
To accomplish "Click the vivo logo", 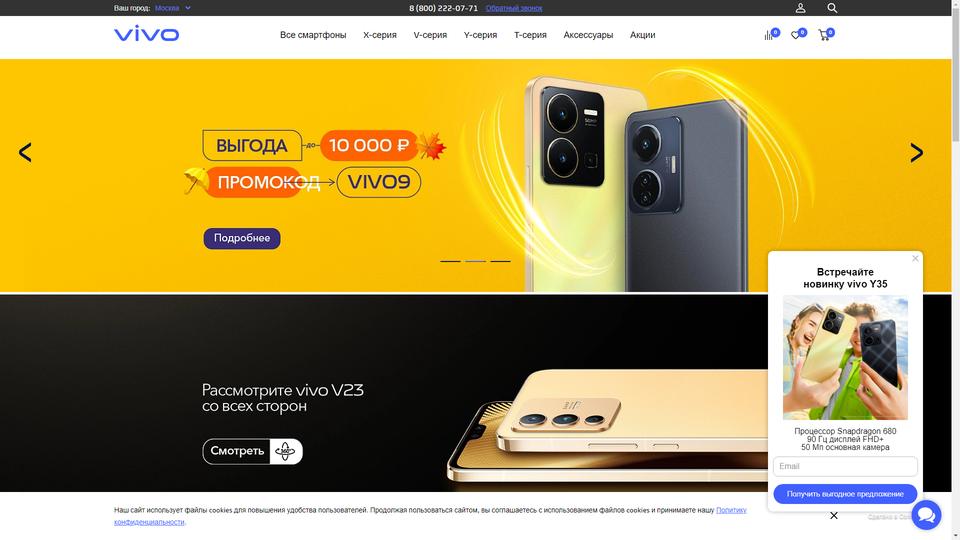I will click(146, 34).
